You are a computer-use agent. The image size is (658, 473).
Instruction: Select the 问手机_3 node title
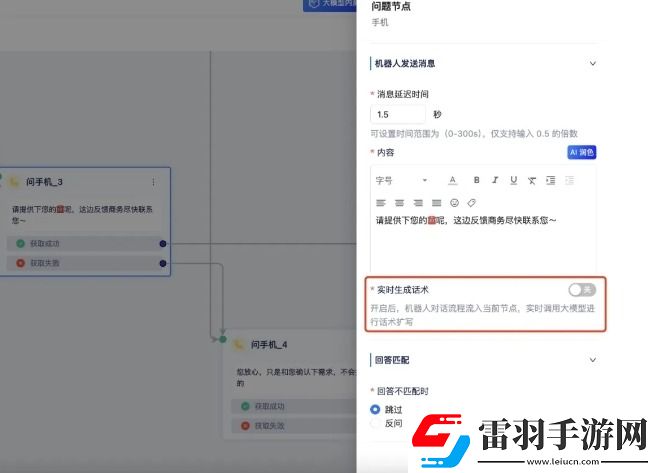tap(44, 182)
